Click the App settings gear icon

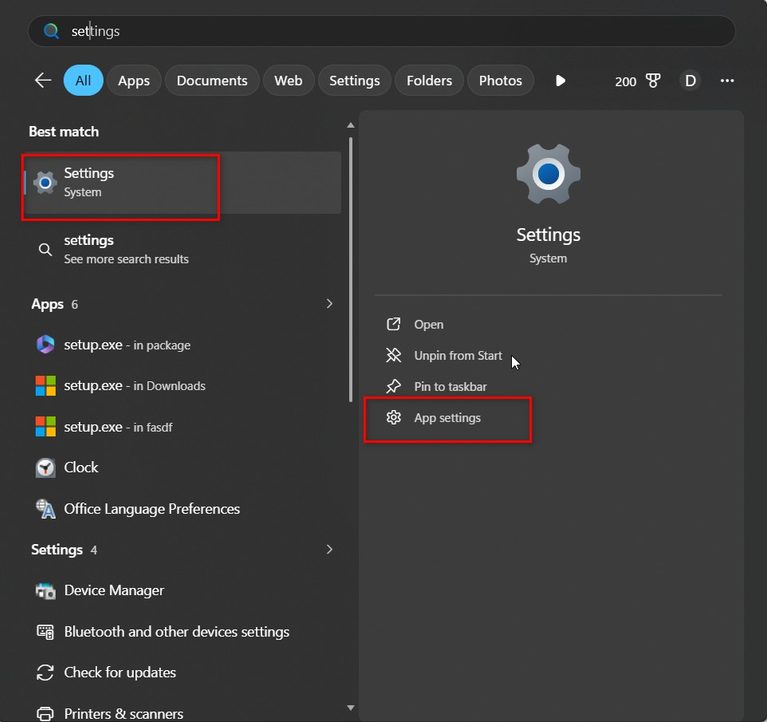pos(393,417)
